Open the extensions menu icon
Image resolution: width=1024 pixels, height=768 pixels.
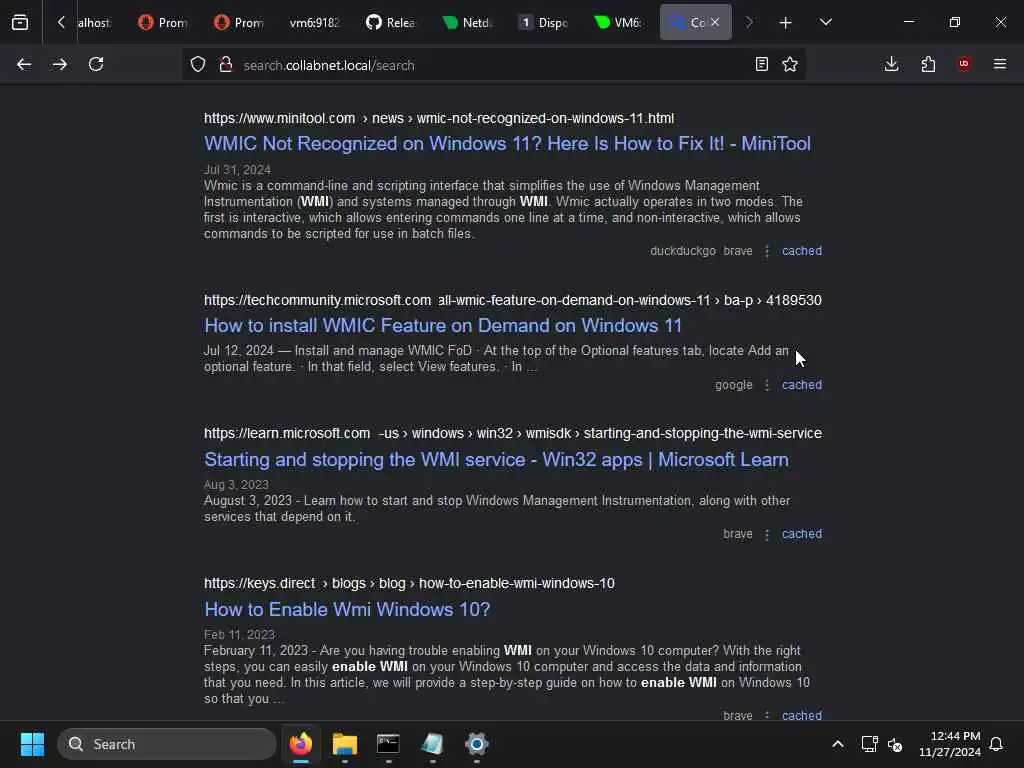coord(928,64)
